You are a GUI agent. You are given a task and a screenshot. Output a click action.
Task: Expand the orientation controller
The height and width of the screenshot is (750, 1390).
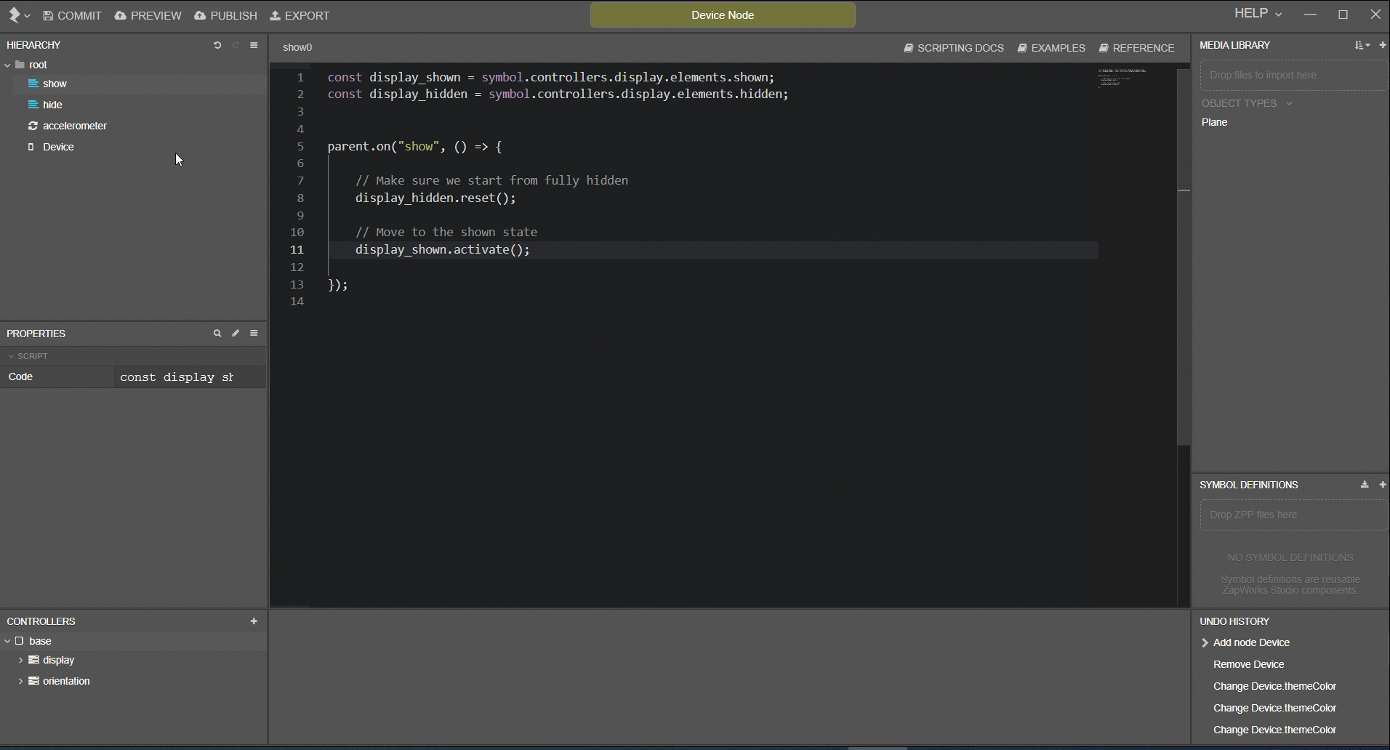[21, 681]
